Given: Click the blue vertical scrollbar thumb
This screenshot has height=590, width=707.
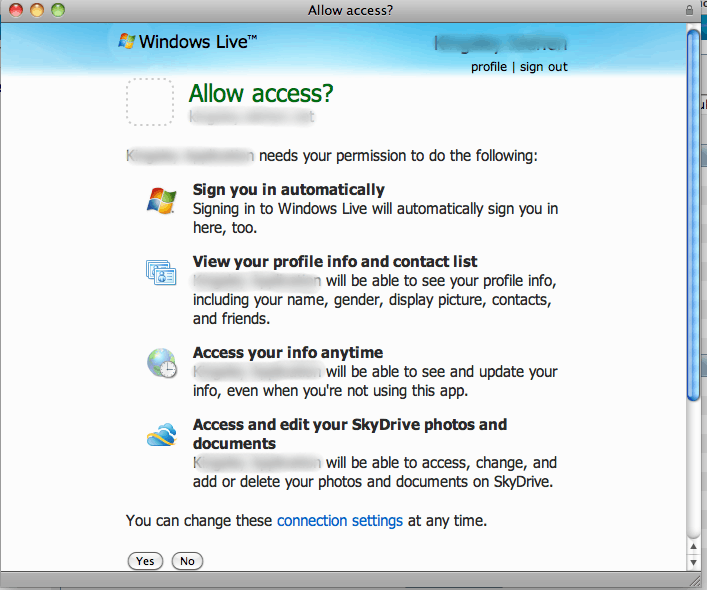Looking at the screenshot, I should pyautogui.click(x=693, y=214).
